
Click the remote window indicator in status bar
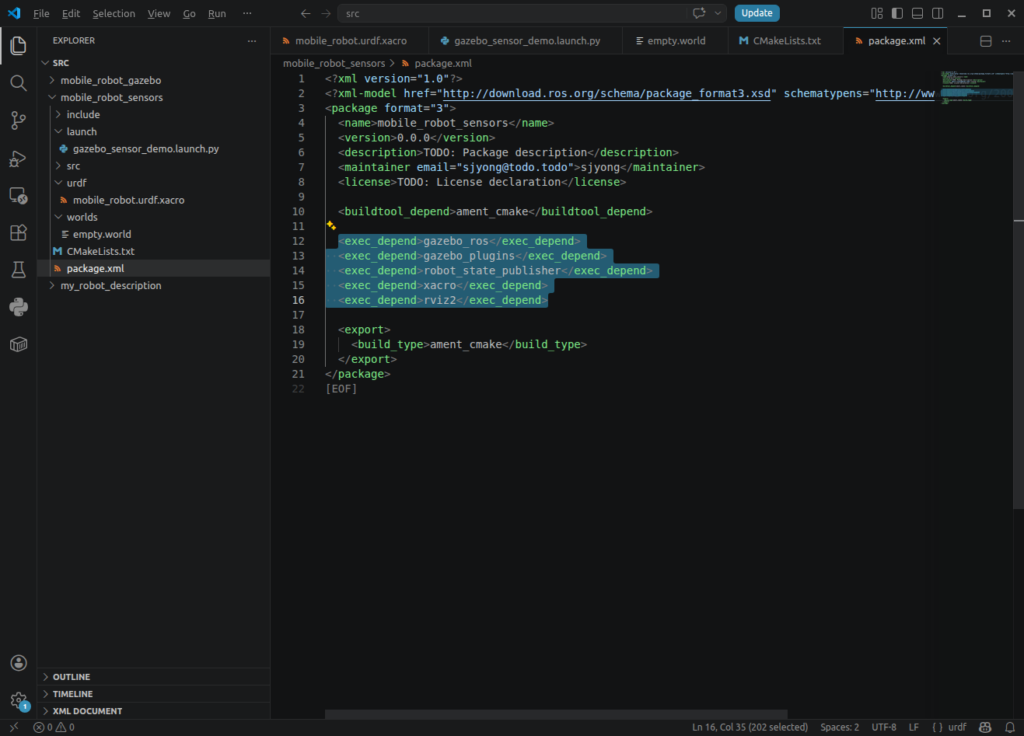(14, 727)
